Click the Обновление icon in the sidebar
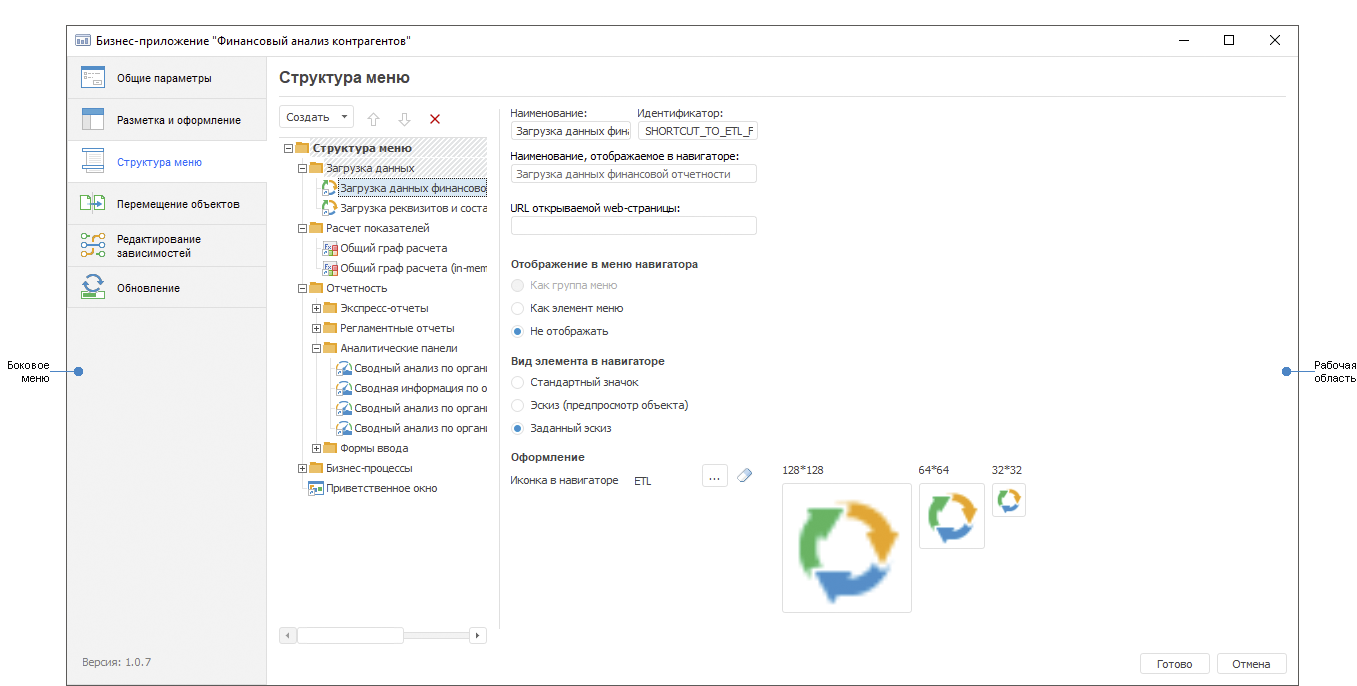Screen dimensions: 1357x686 (93, 287)
